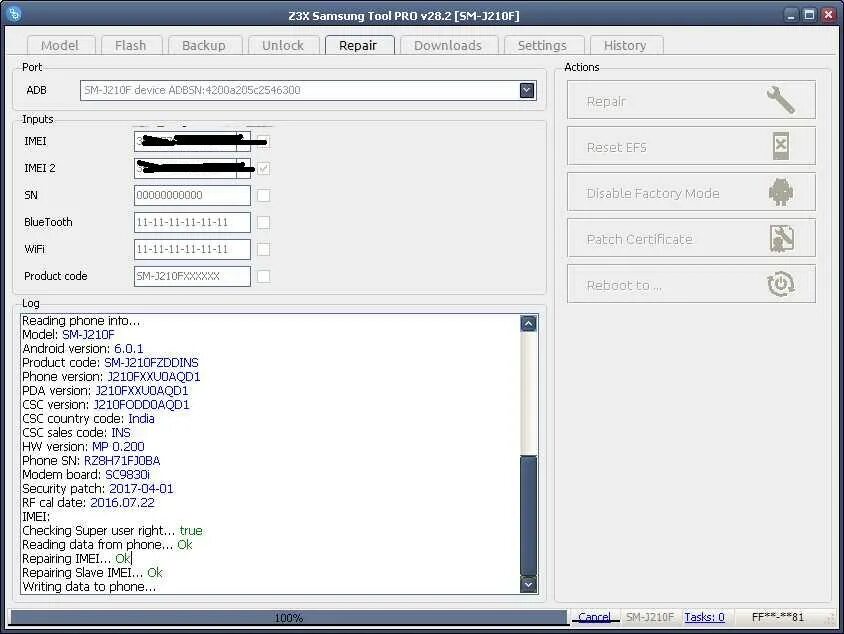Click the FF**-**81 status bar text
Image resolution: width=844 pixels, height=634 pixels.
777,617
